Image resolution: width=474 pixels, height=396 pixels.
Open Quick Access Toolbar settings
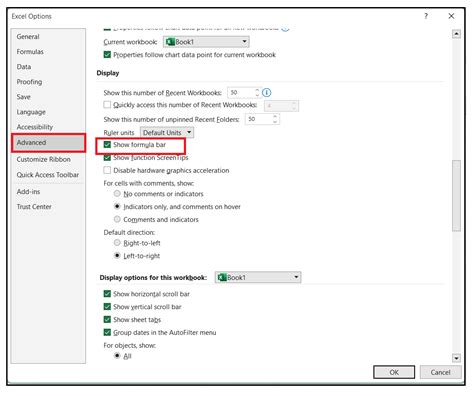pos(48,175)
